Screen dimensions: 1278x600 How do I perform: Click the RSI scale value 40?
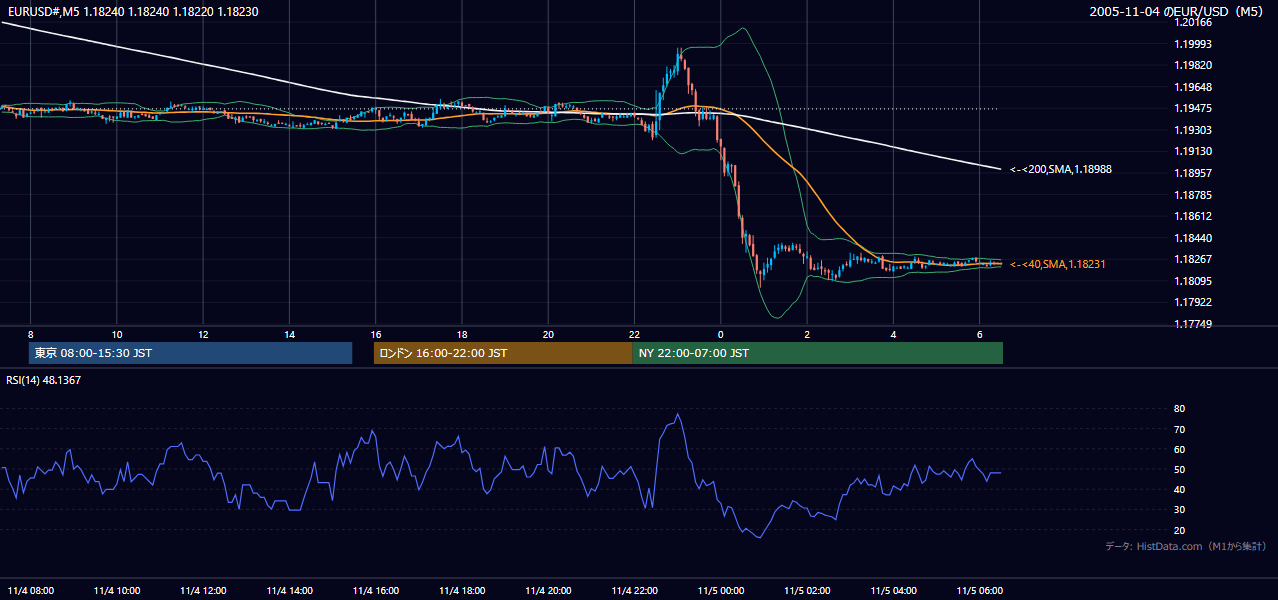pos(1179,489)
